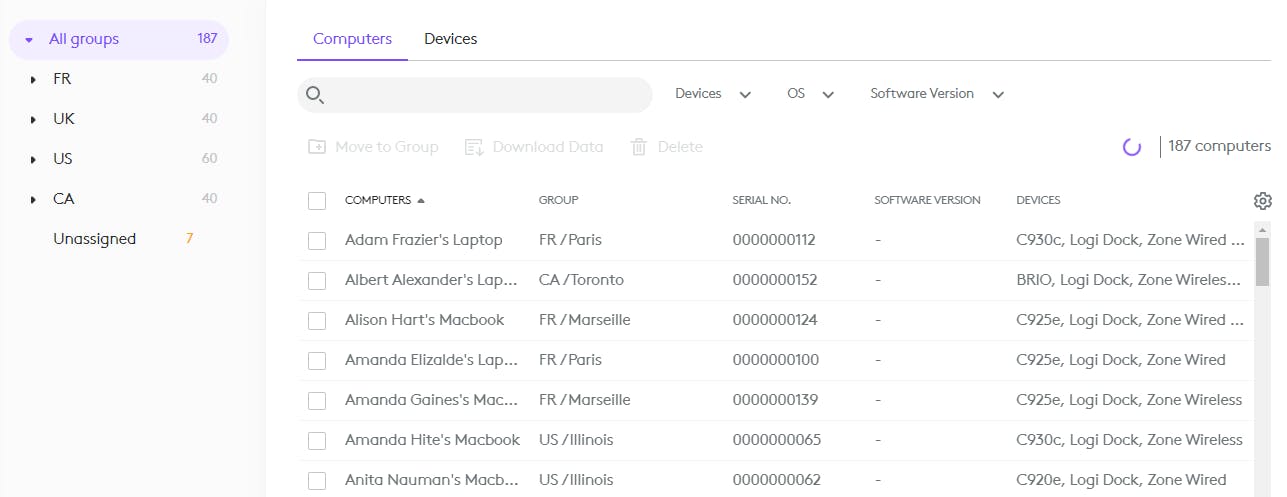1287x497 pixels.
Task: Tick the select-all computers checkbox
Action: tap(317, 201)
